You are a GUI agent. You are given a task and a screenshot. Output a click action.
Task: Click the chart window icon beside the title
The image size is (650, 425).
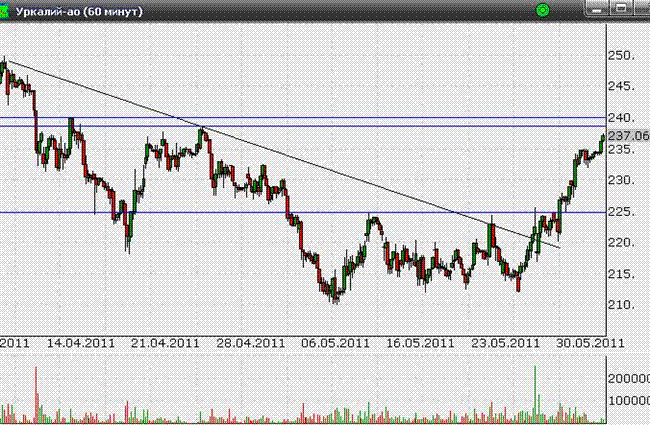click(x=4, y=11)
